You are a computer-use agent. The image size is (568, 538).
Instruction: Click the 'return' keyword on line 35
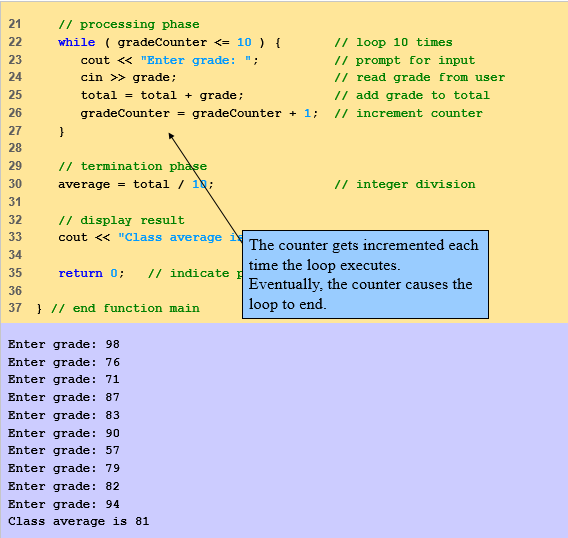click(x=80, y=273)
